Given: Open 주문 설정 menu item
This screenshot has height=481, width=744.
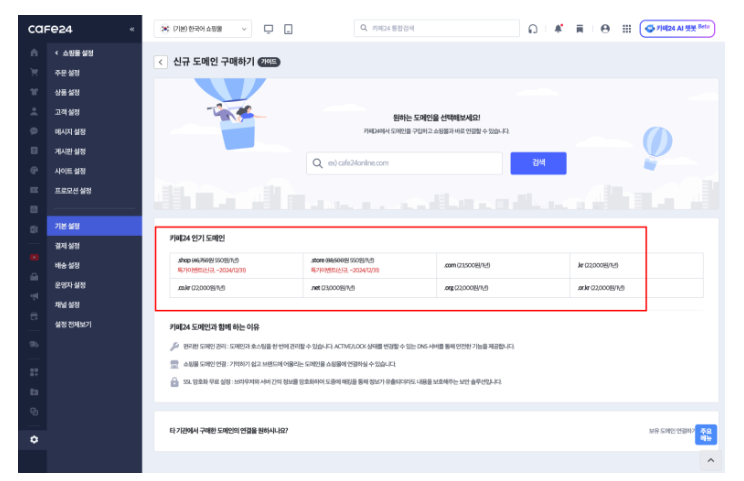Looking at the screenshot, I should [67, 73].
